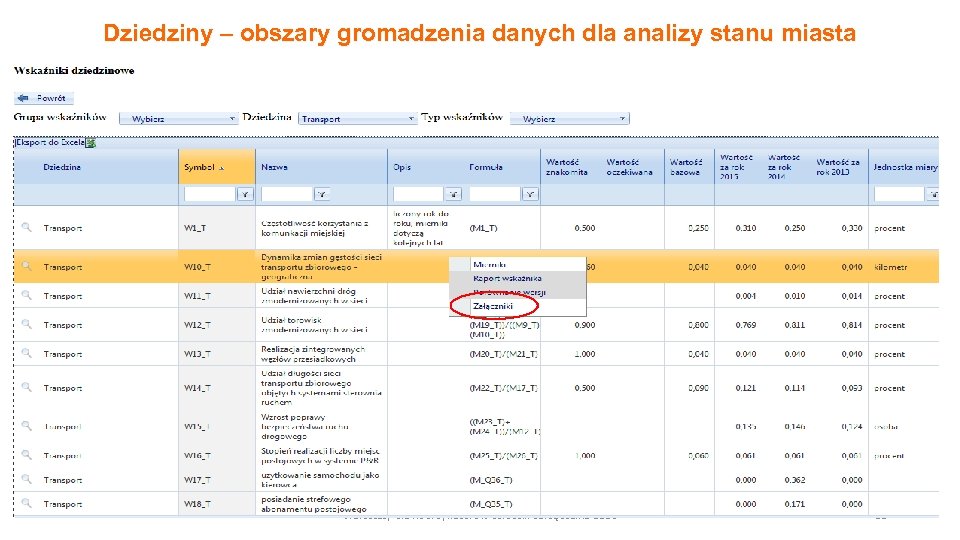Image resolution: width=960 pixels, height=540 pixels.
Task: Click formula cell (M22_T)/(M17_T)
Action: pos(503,388)
